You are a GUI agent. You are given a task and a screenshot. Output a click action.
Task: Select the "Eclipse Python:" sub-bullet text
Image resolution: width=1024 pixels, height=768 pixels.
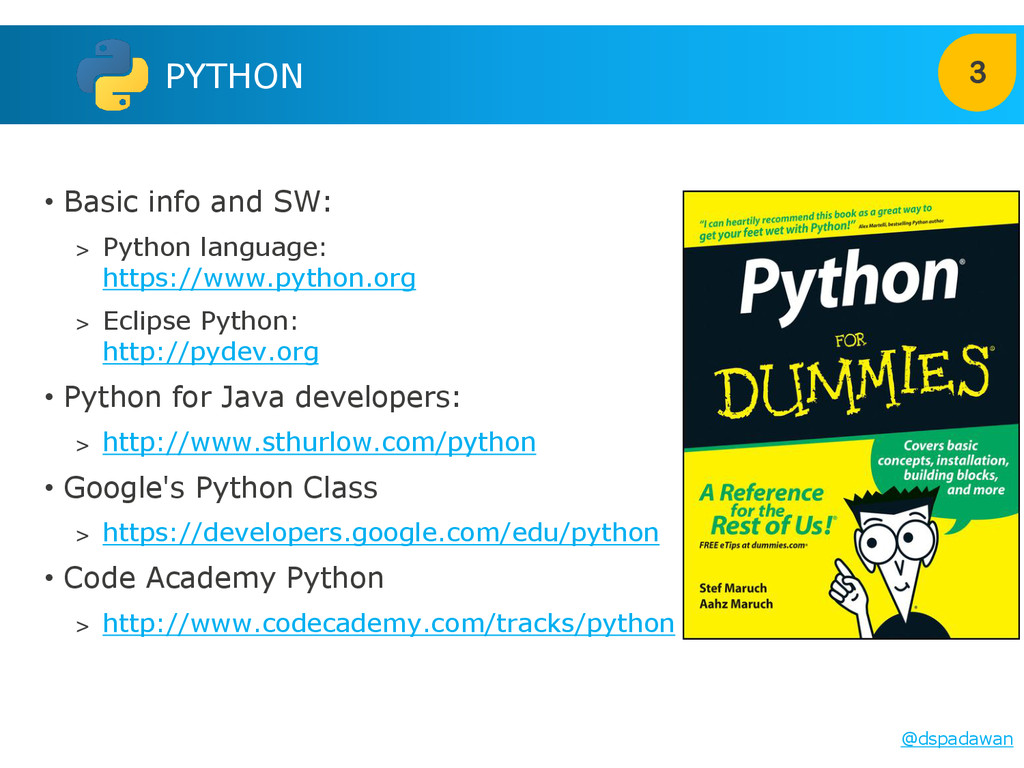pos(200,321)
